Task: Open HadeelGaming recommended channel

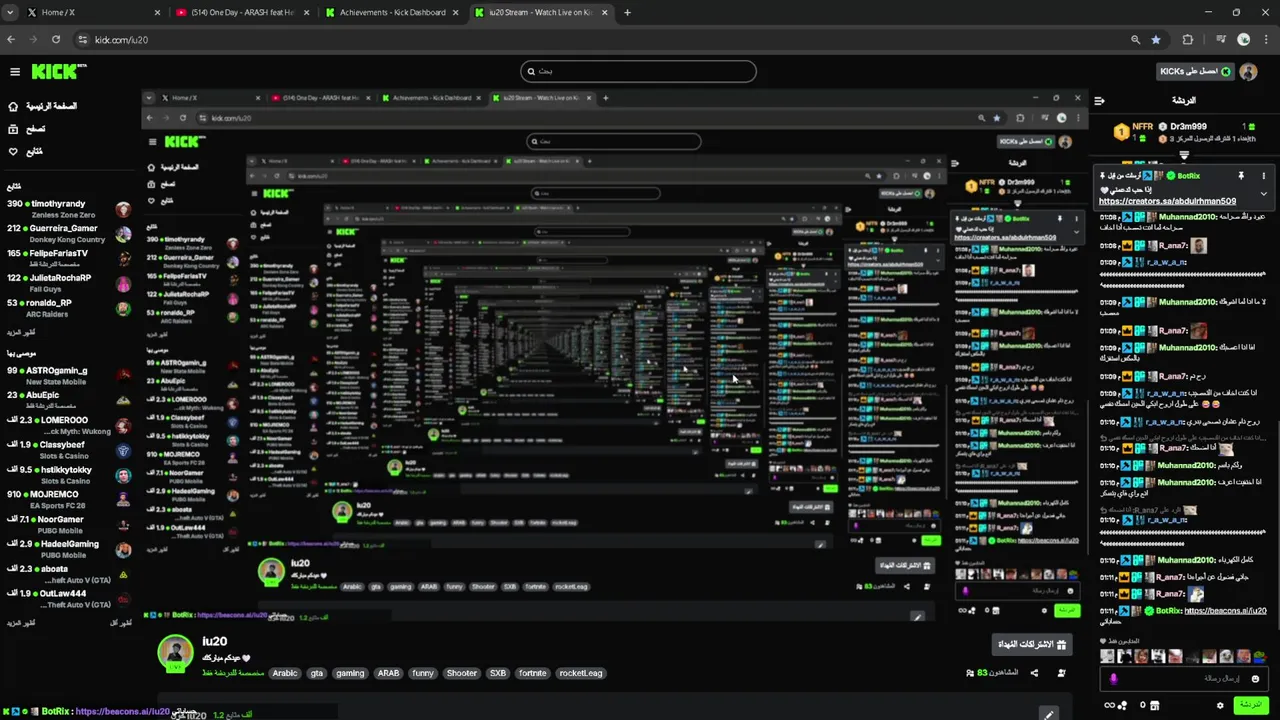Action: [68, 549]
